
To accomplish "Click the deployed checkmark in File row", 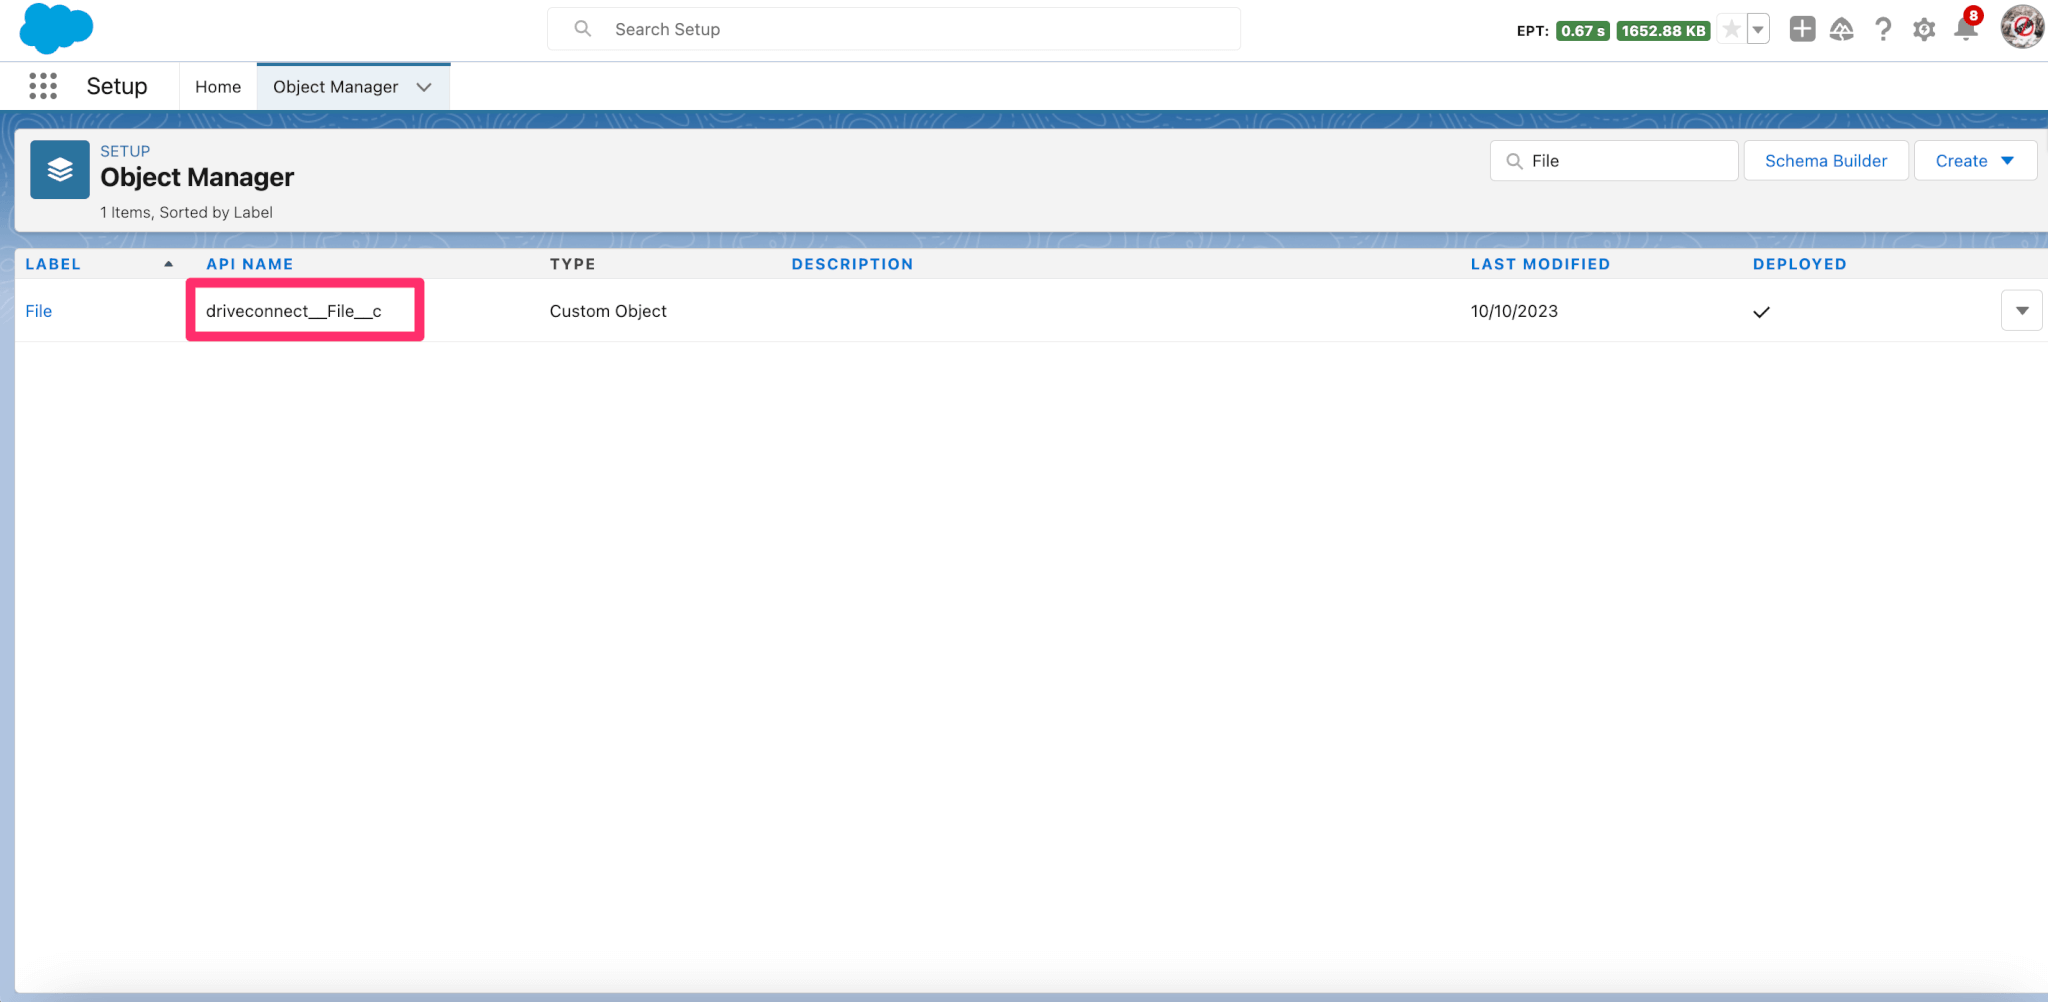I will point(1761,312).
